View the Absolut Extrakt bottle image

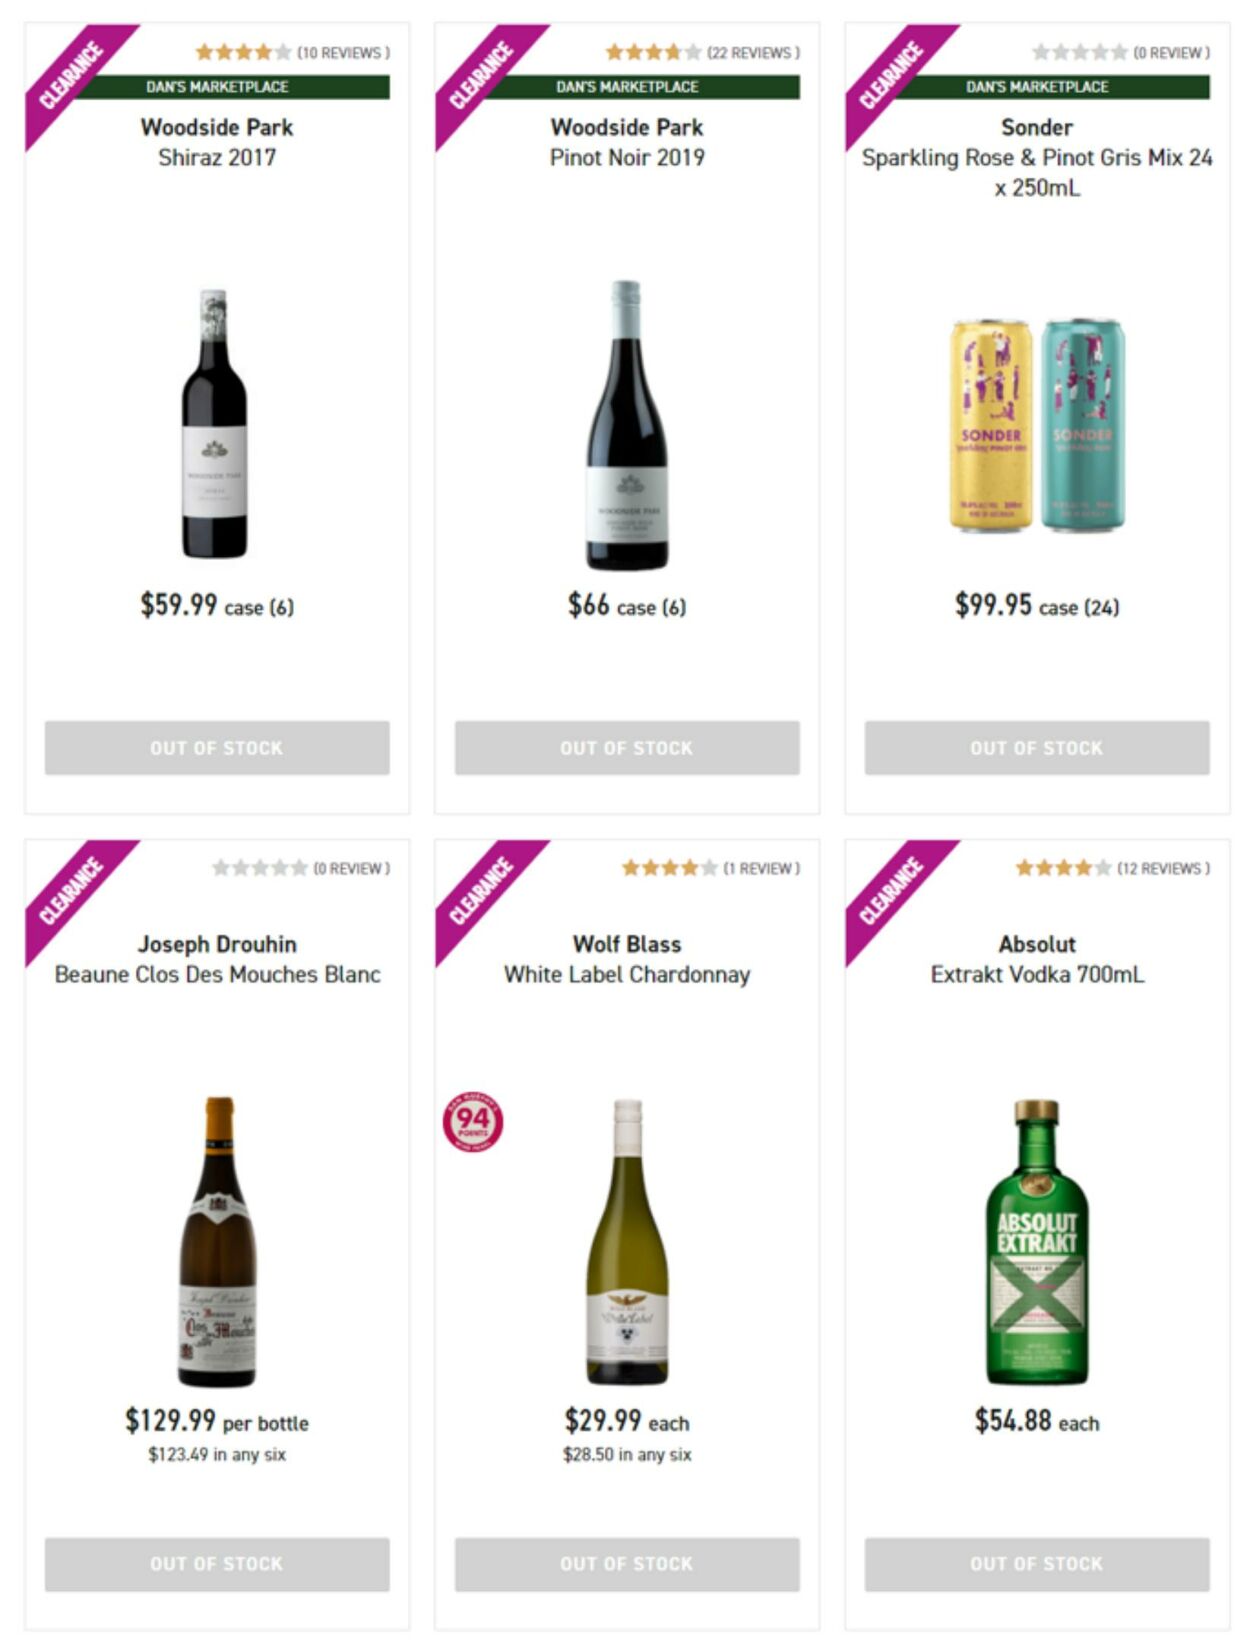coord(1037,1241)
